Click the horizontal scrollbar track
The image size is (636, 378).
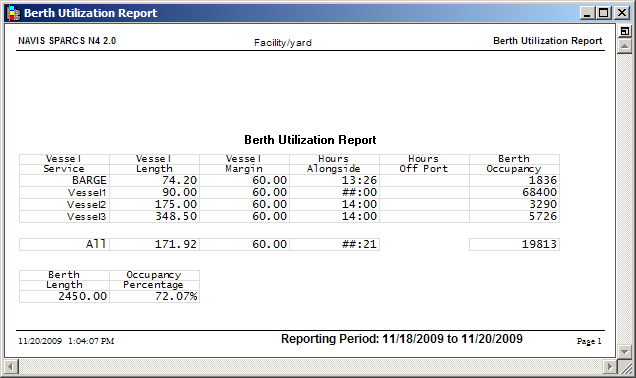click(310, 367)
